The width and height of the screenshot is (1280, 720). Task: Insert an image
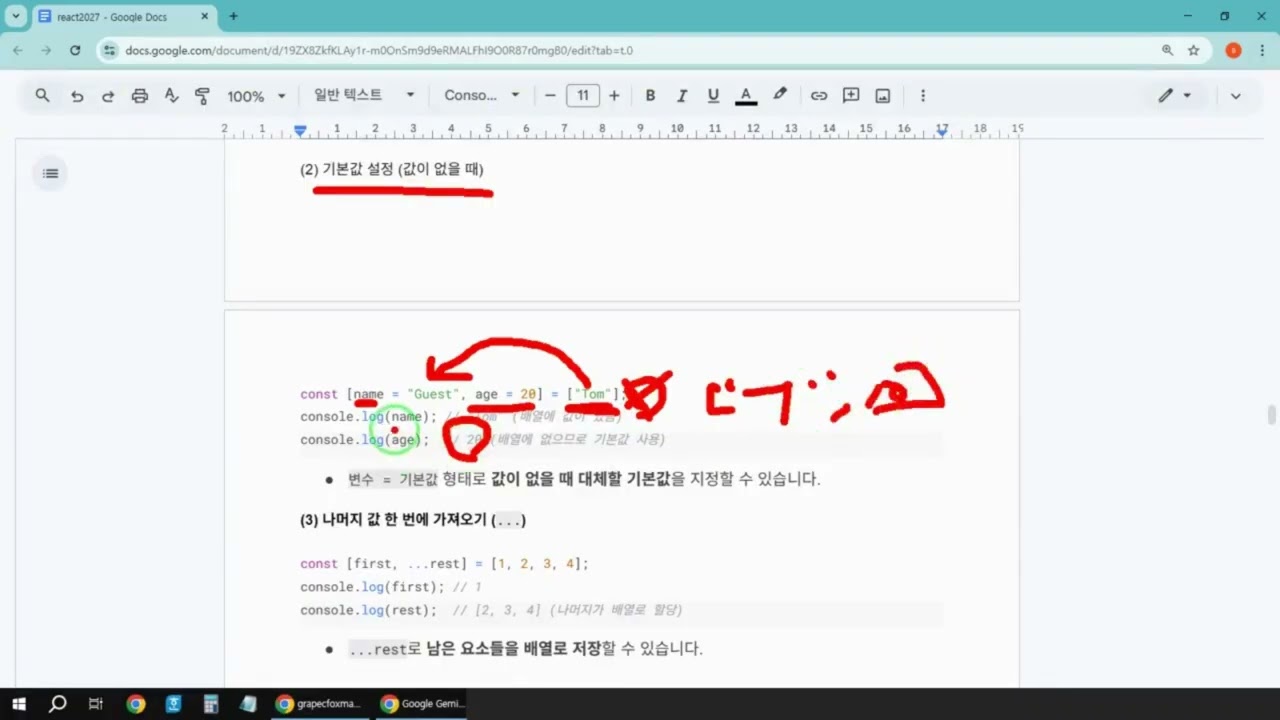(x=883, y=96)
